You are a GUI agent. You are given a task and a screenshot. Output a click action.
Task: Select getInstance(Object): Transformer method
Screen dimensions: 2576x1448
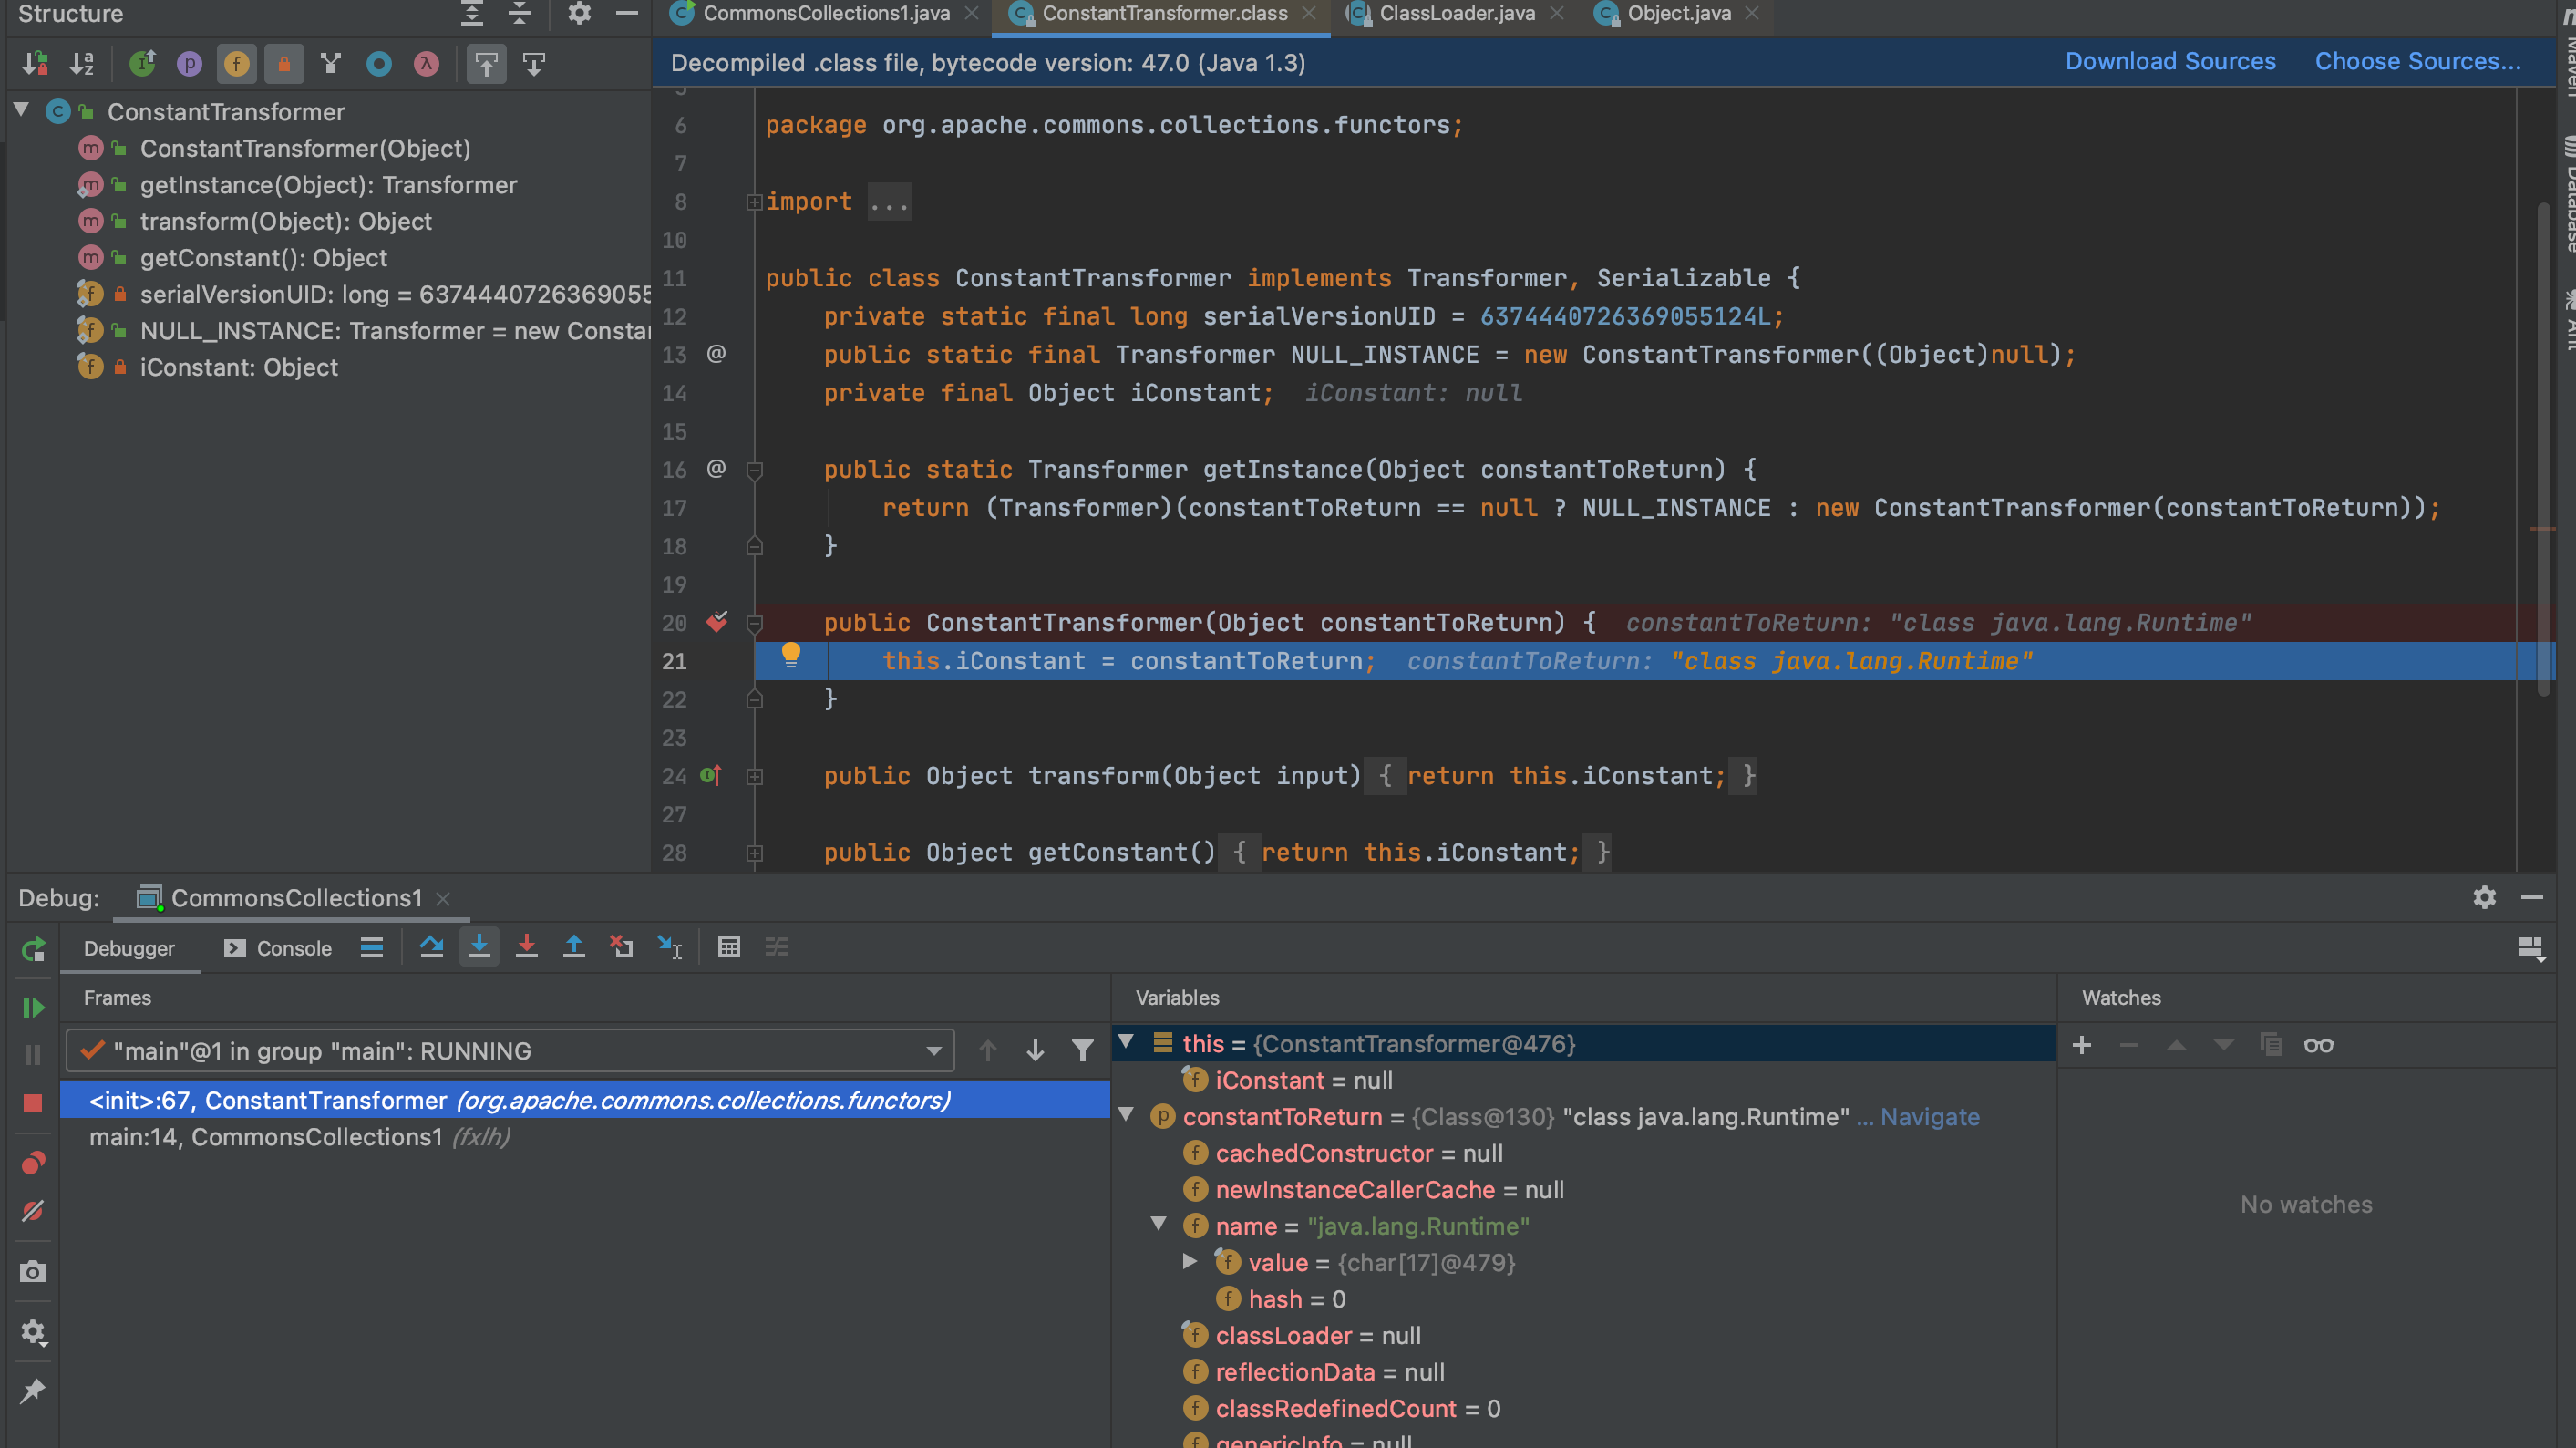(x=328, y=185)
